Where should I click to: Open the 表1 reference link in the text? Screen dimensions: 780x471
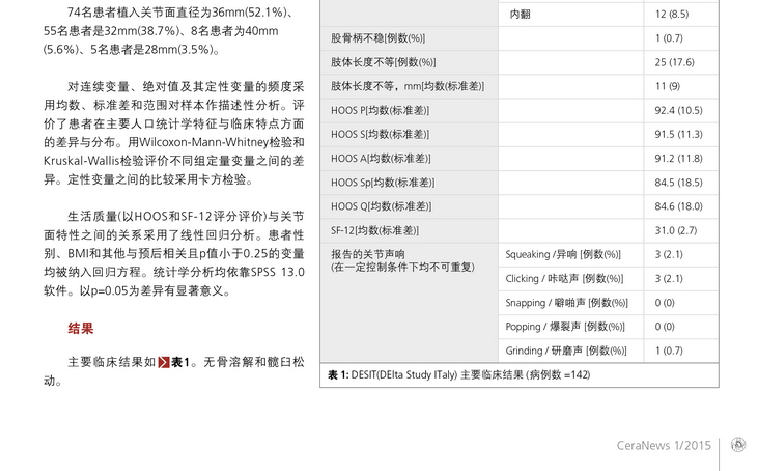(180, 362)
